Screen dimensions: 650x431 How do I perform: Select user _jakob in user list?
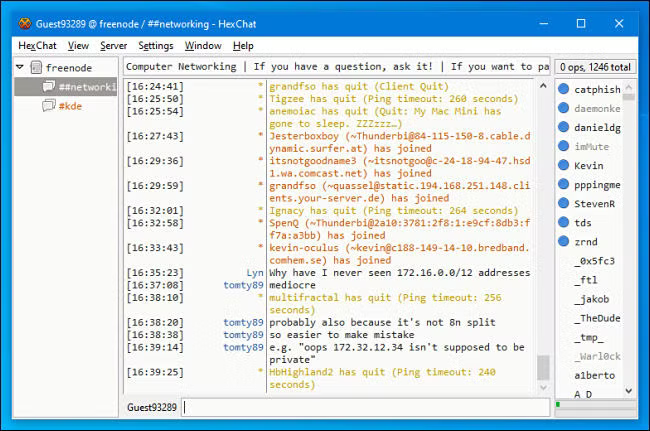pyautogui.click(x=592, y=299)
